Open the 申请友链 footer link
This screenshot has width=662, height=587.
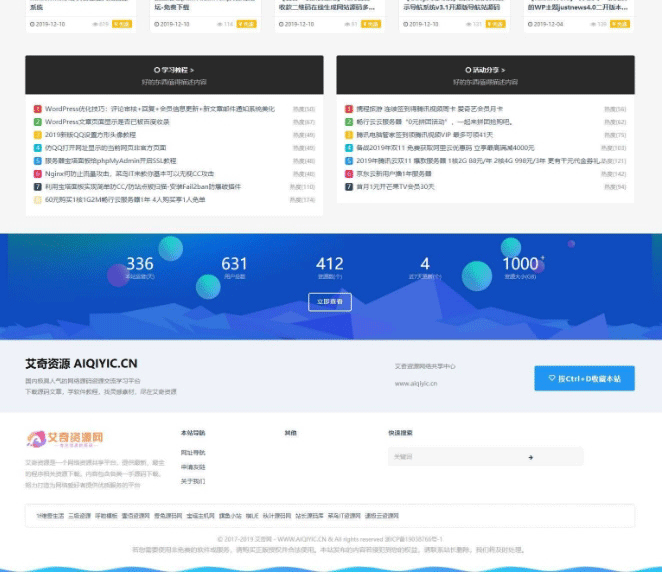193,467
